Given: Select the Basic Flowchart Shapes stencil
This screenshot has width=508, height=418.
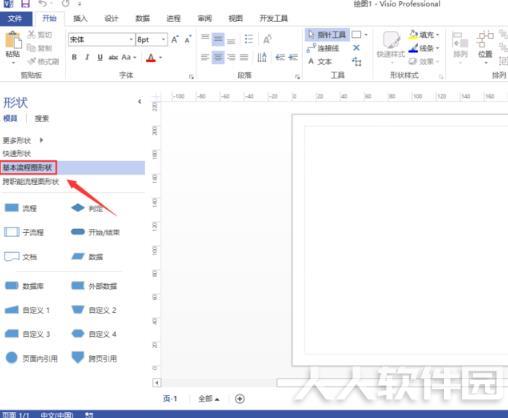Looking at the screenshot, I should (28, 168).
